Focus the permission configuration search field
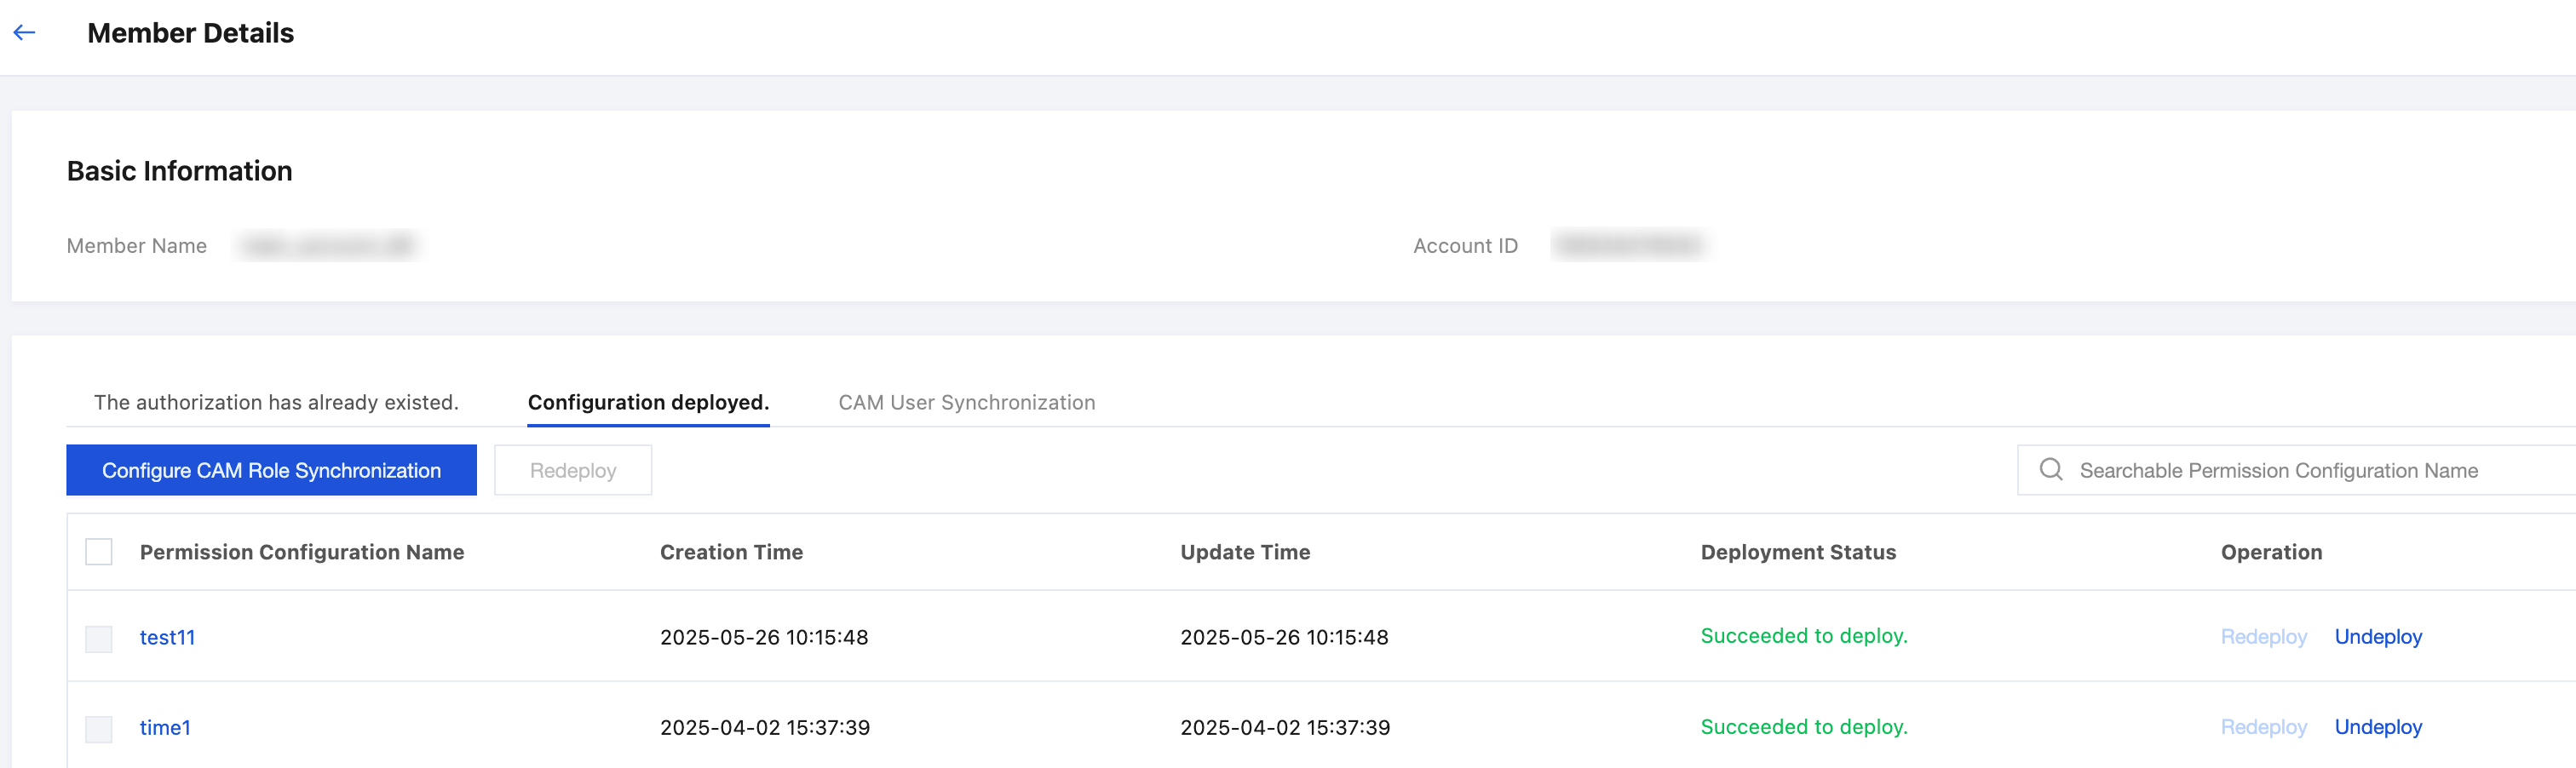Image resolution: width=2576 pixels, height=768 pixels. coord(2300,470)
